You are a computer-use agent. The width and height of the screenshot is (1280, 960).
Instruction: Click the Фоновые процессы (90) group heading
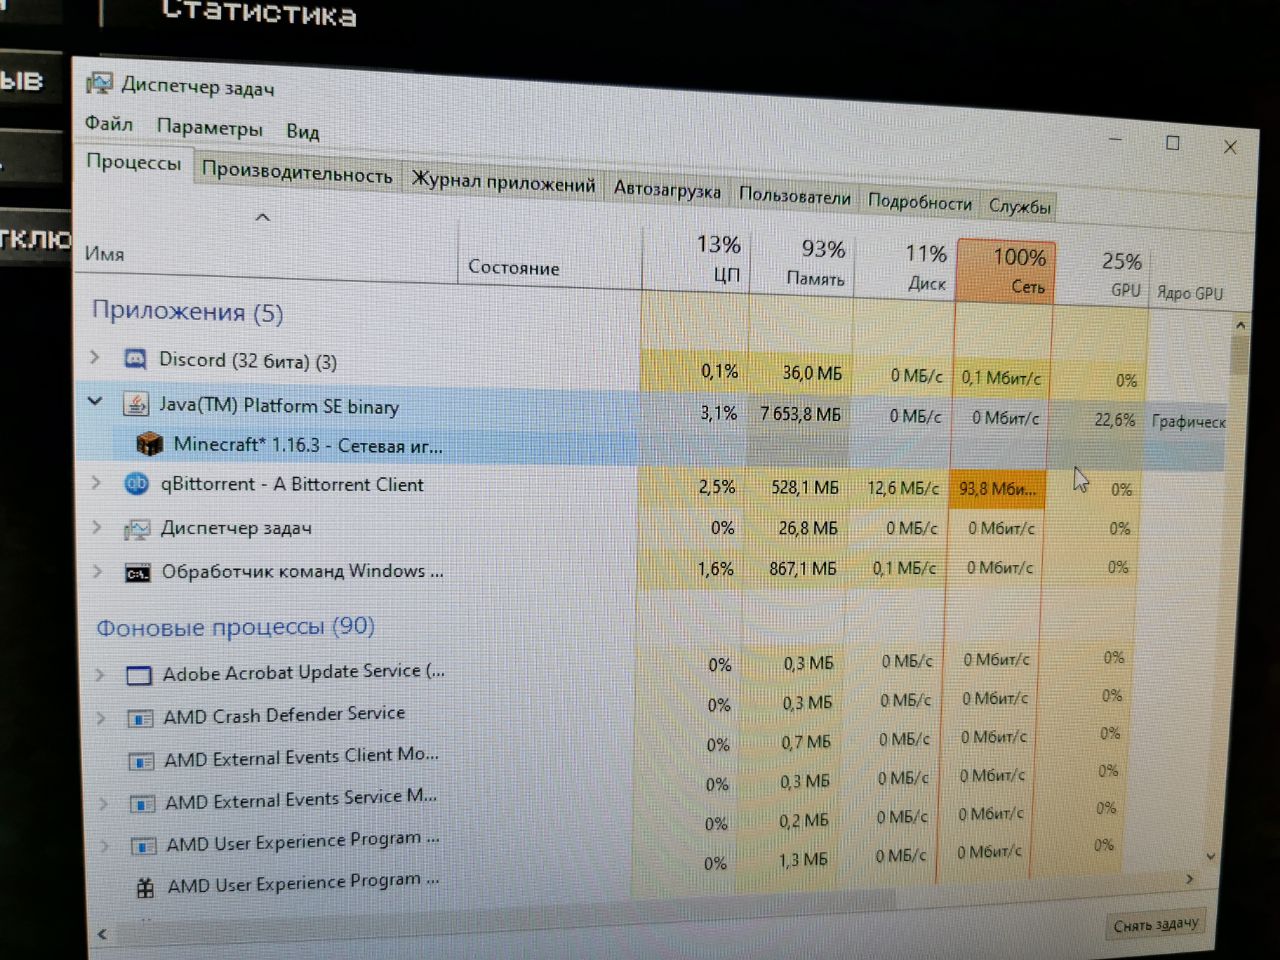pyautogui.click(x=235, y=627)
